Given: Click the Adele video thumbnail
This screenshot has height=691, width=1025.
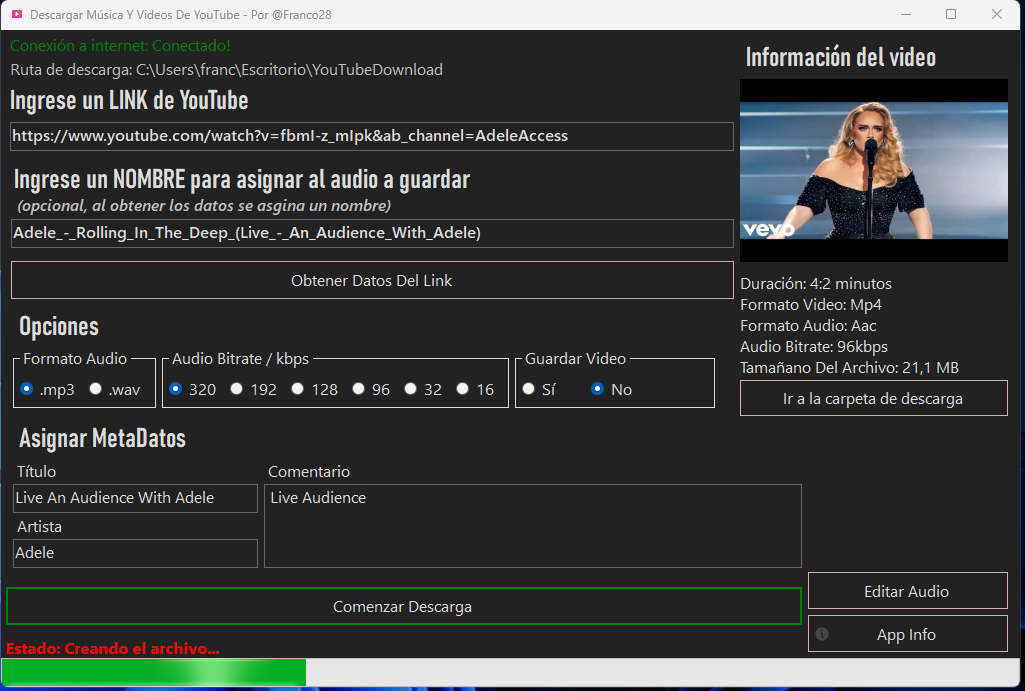Looking at the screenshot, I should click(873, 171).
